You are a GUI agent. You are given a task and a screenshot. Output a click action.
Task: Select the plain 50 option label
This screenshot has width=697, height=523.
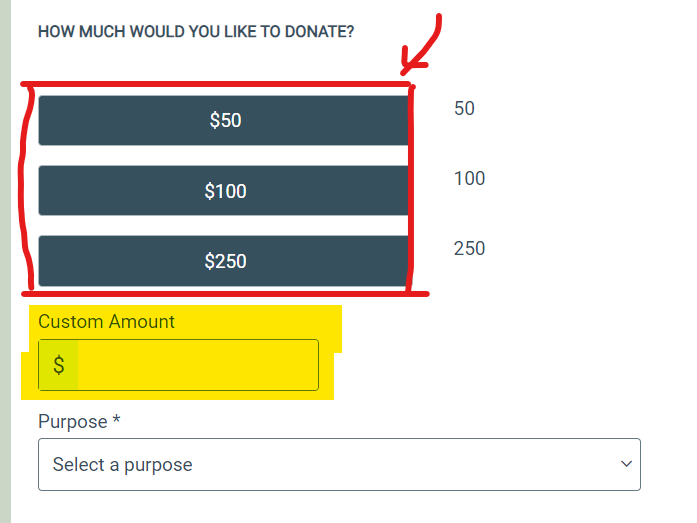point(464,109)
